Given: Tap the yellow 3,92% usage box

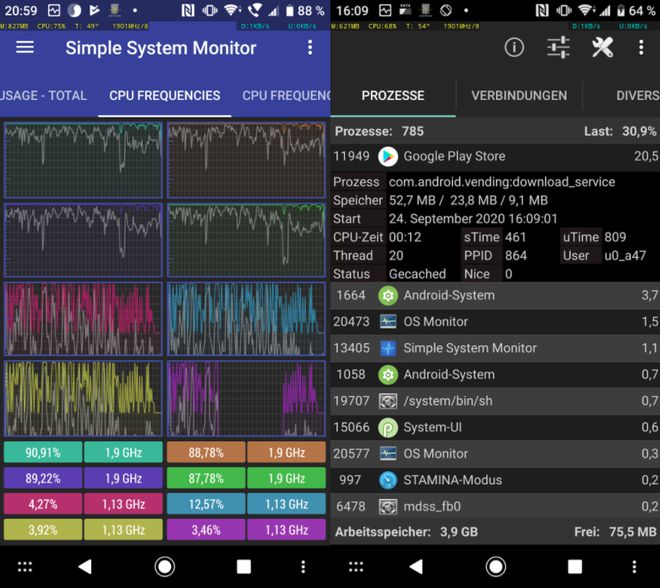Looking at the screenshot, I should coord(43,530).
